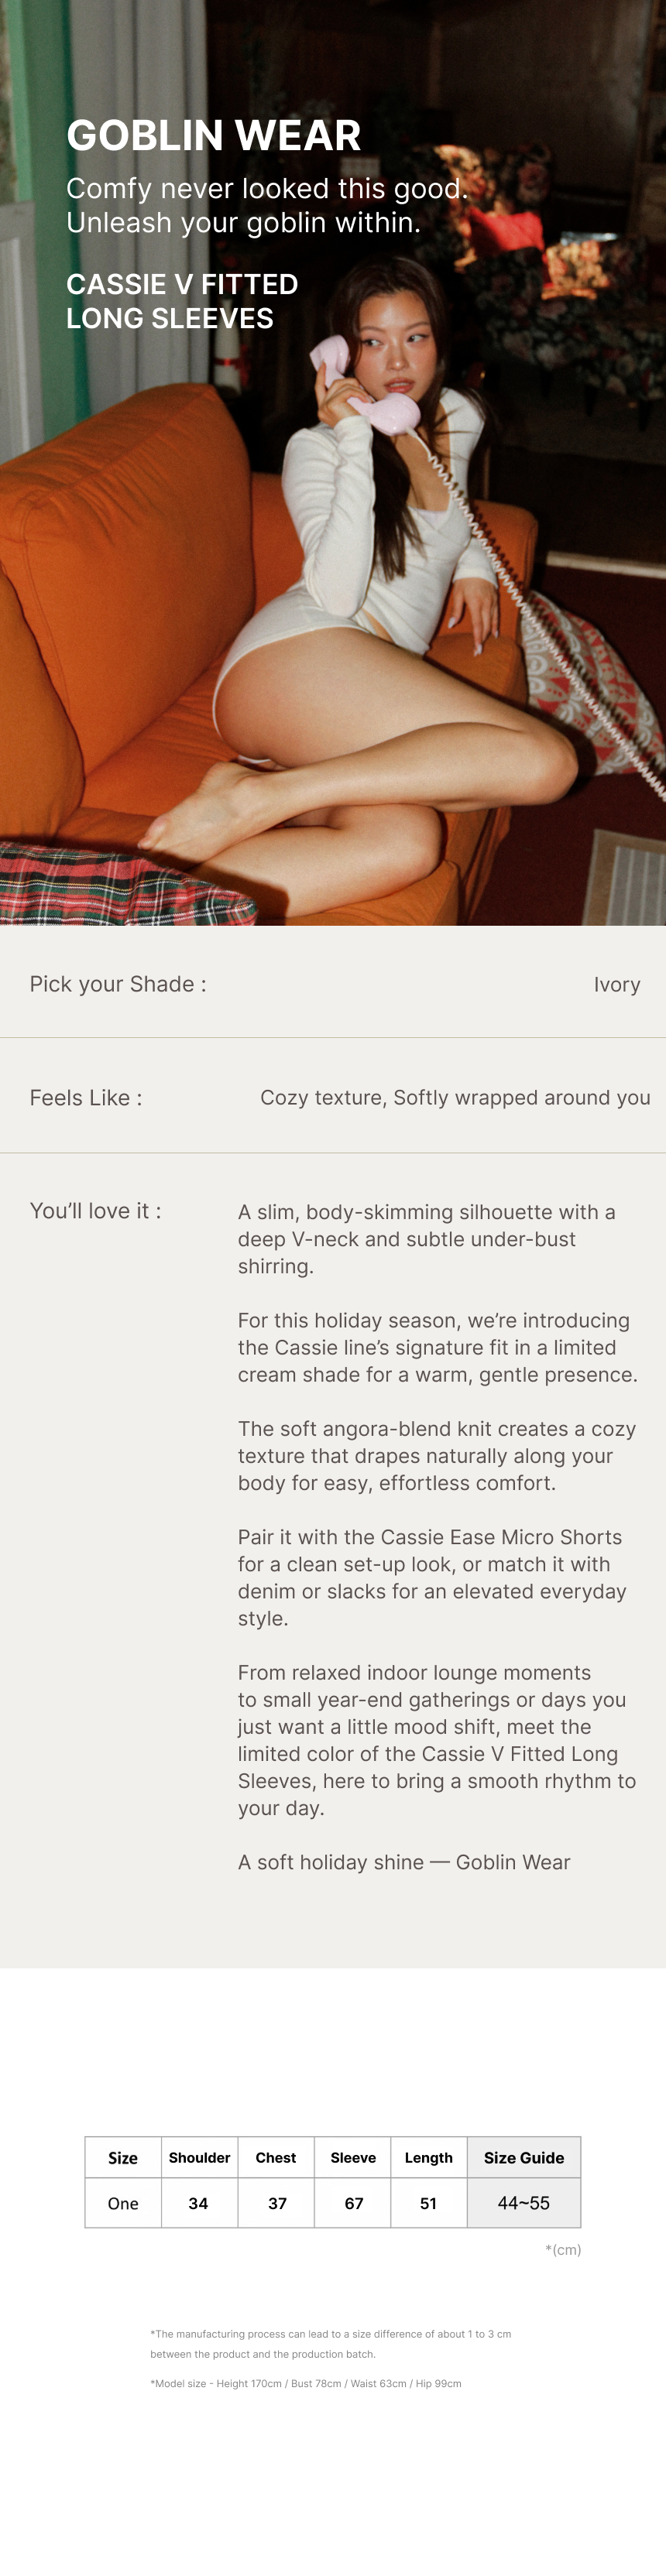The image size is (666, 2576).
Task: Click the CASSIE V FITTED LONG SLEEVES title
Action: coord(182,301)
